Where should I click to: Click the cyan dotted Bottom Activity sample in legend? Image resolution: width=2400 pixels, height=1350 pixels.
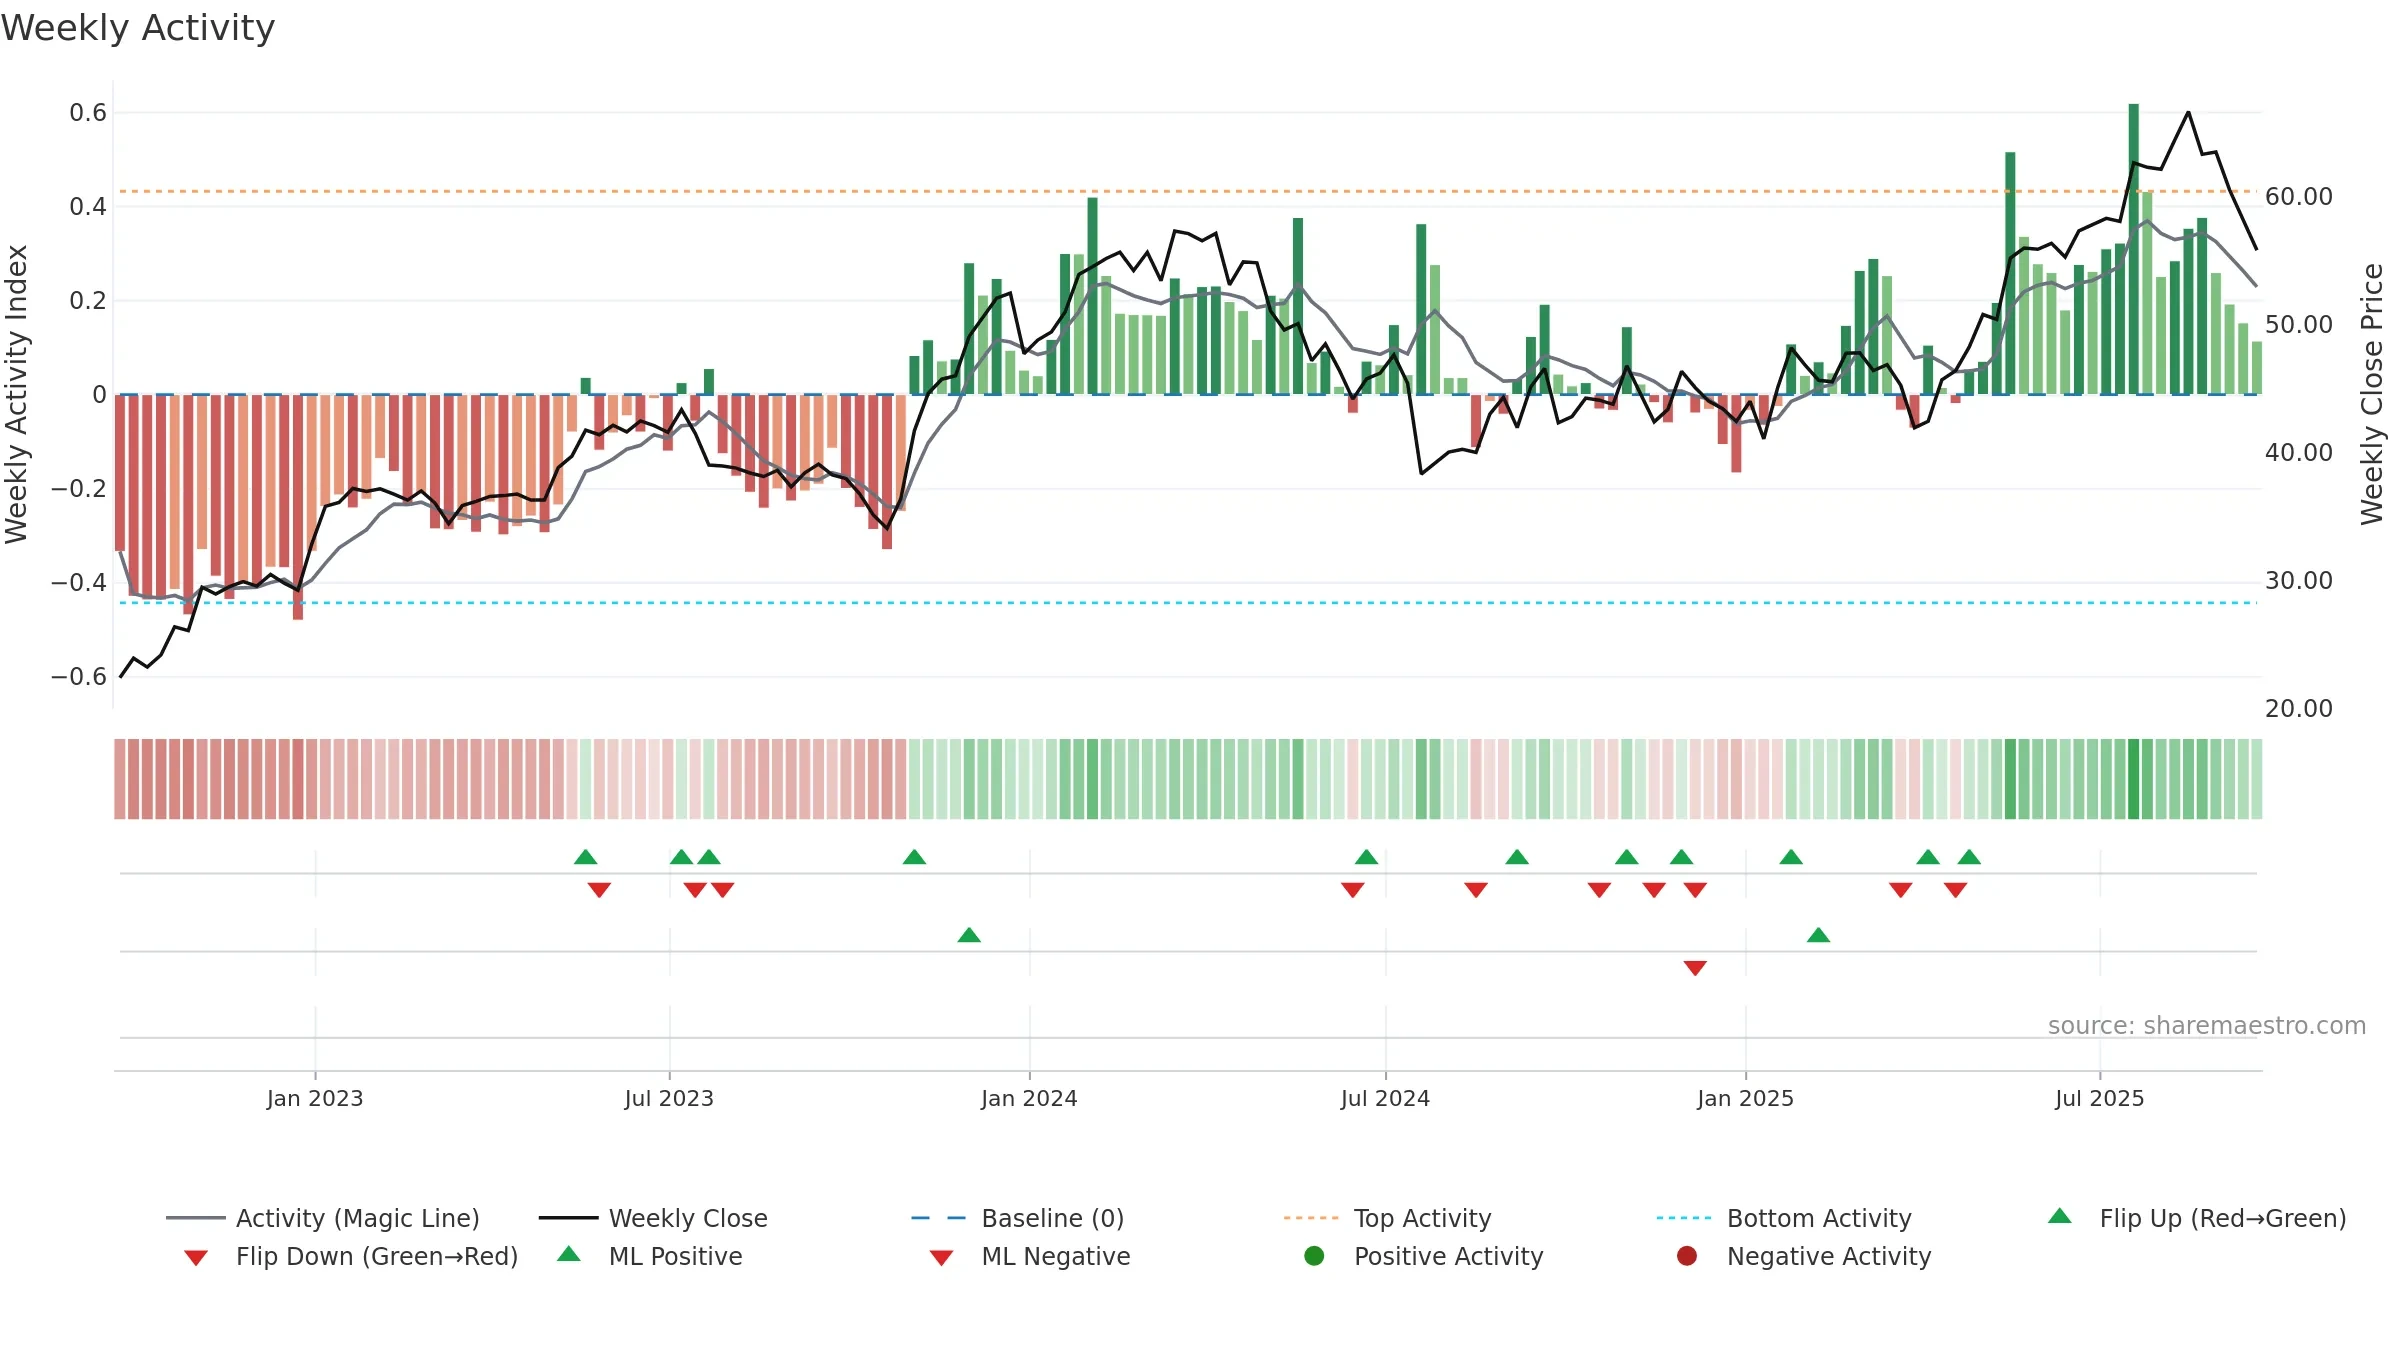pos(1684,1218)
